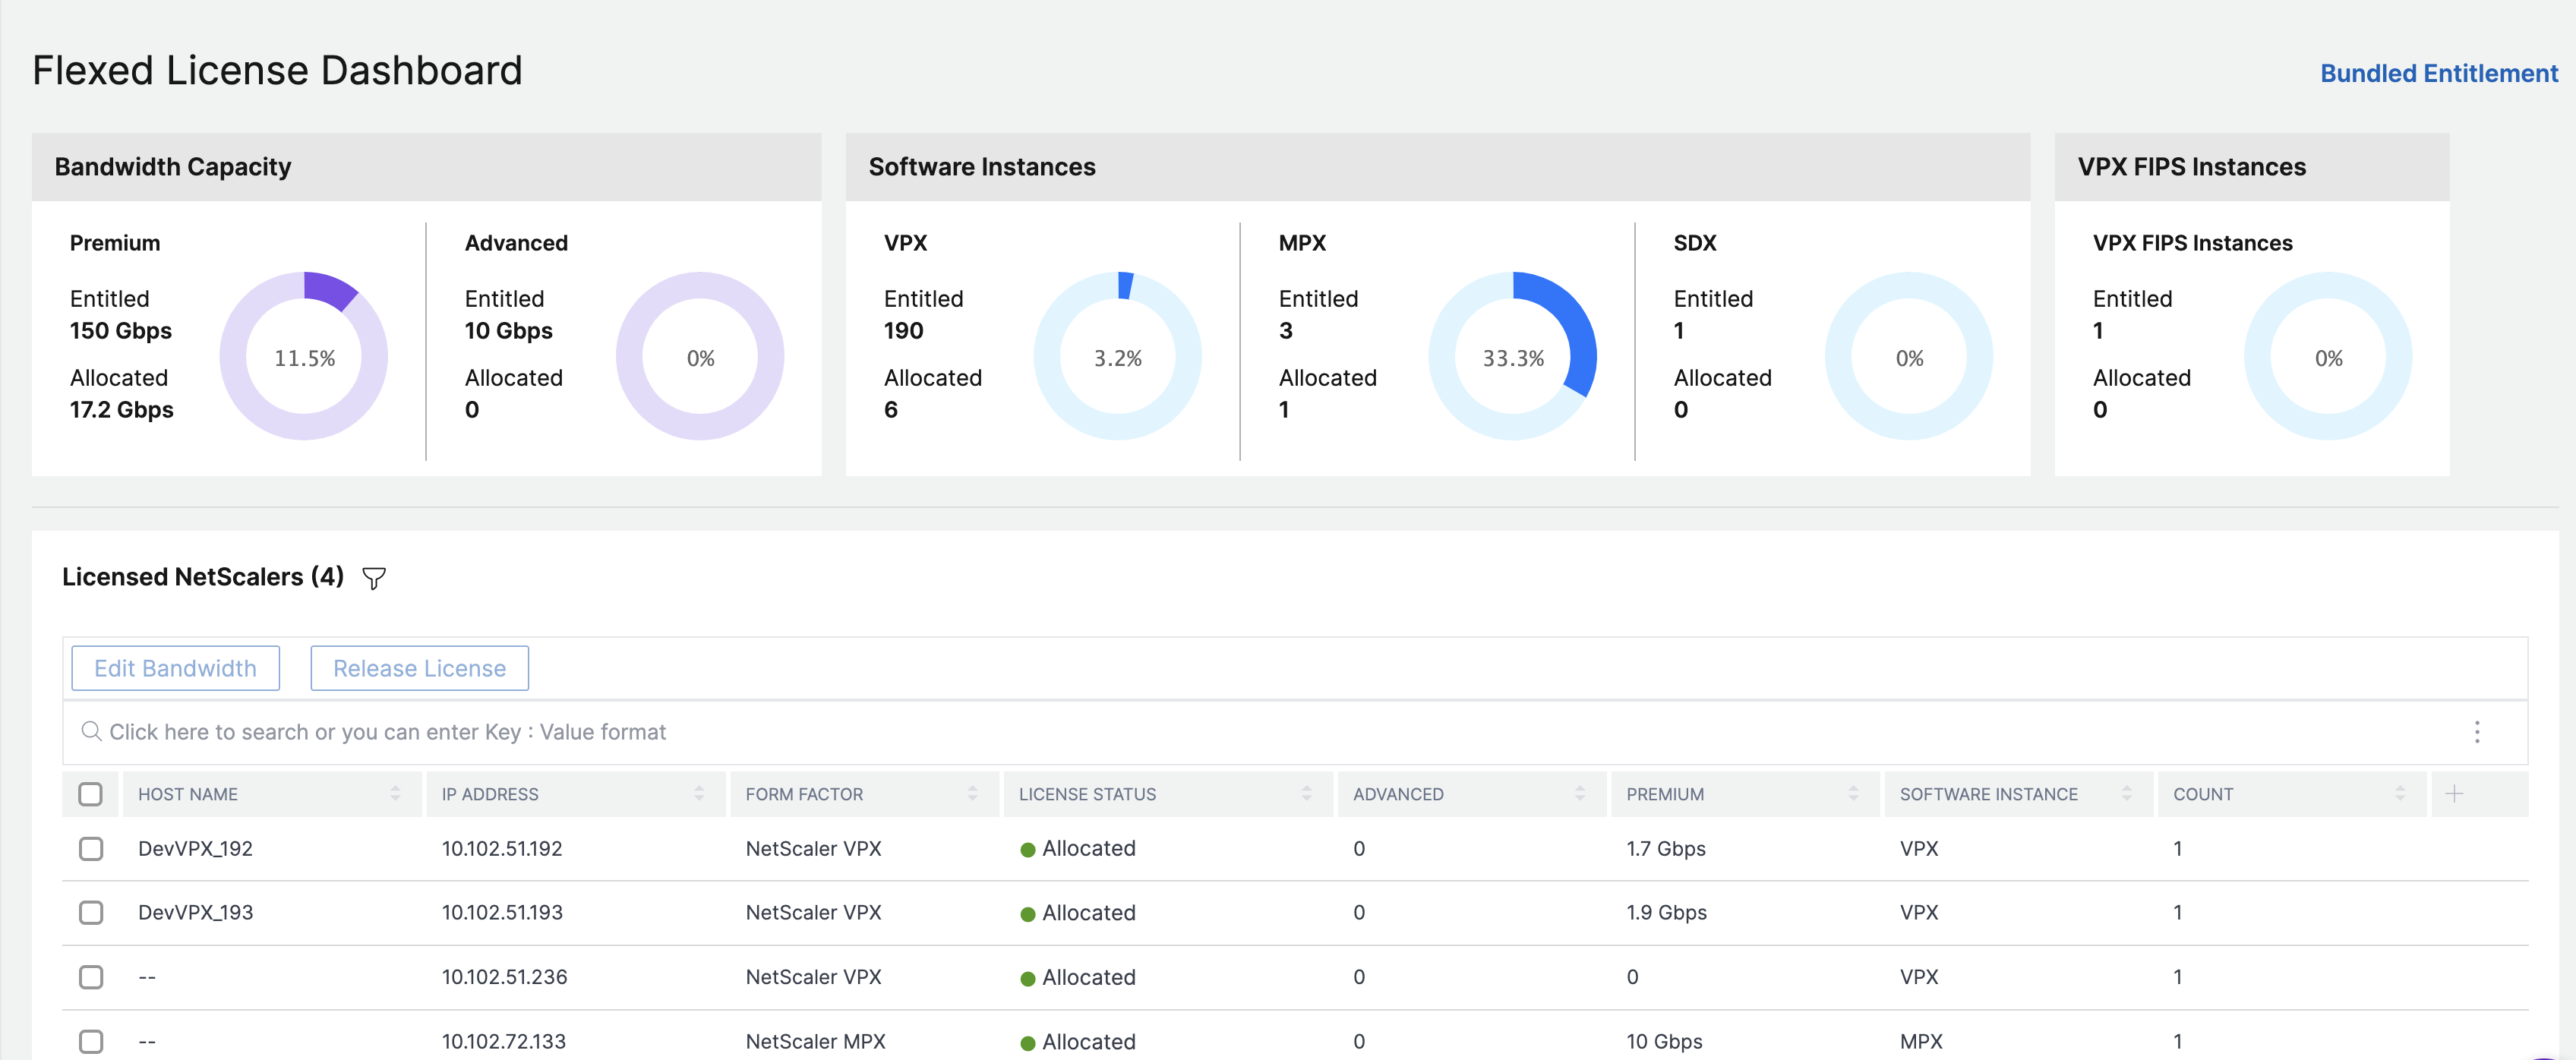Sort by IP Address column arrows
This screenshot has width=2576, height=1060.
pos(699,794)
